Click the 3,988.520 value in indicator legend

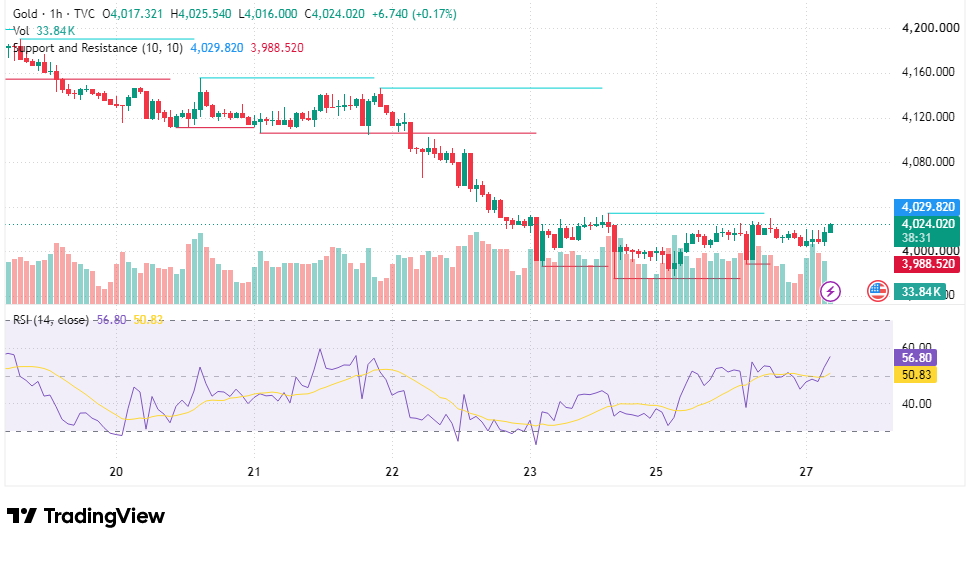(277, 48)
